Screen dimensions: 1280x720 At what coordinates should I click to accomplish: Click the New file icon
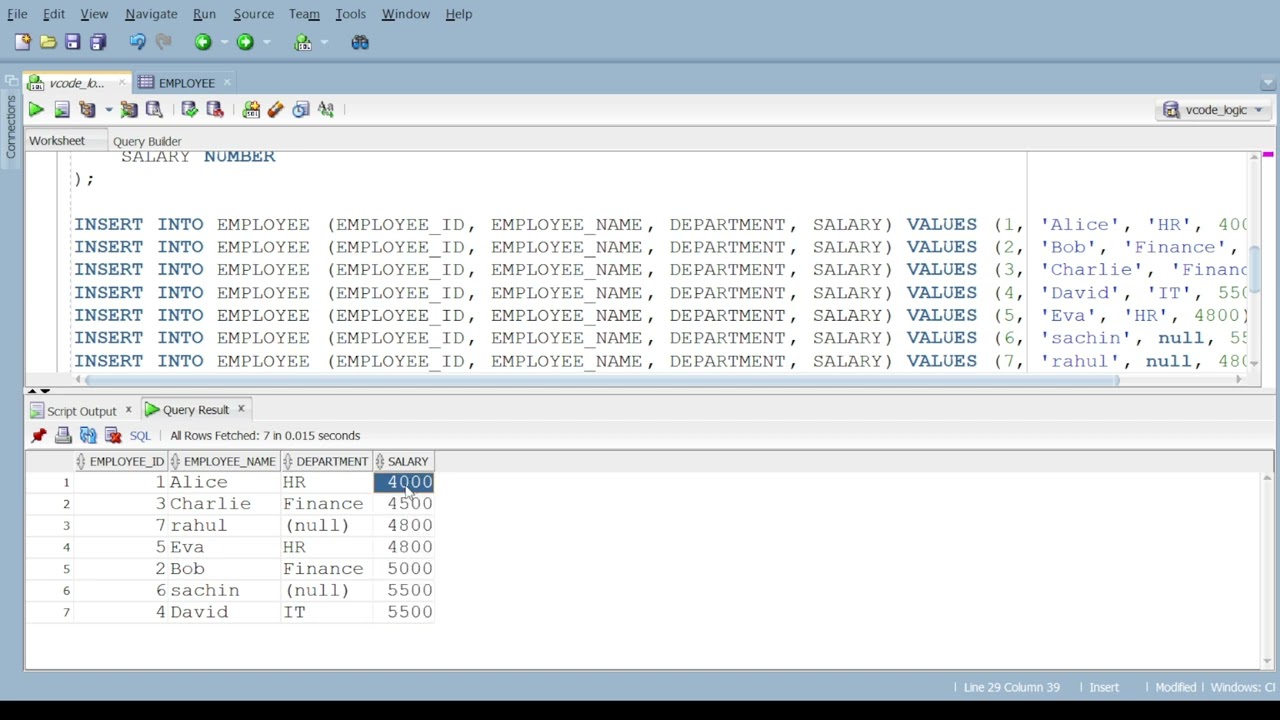click(23, 42)
